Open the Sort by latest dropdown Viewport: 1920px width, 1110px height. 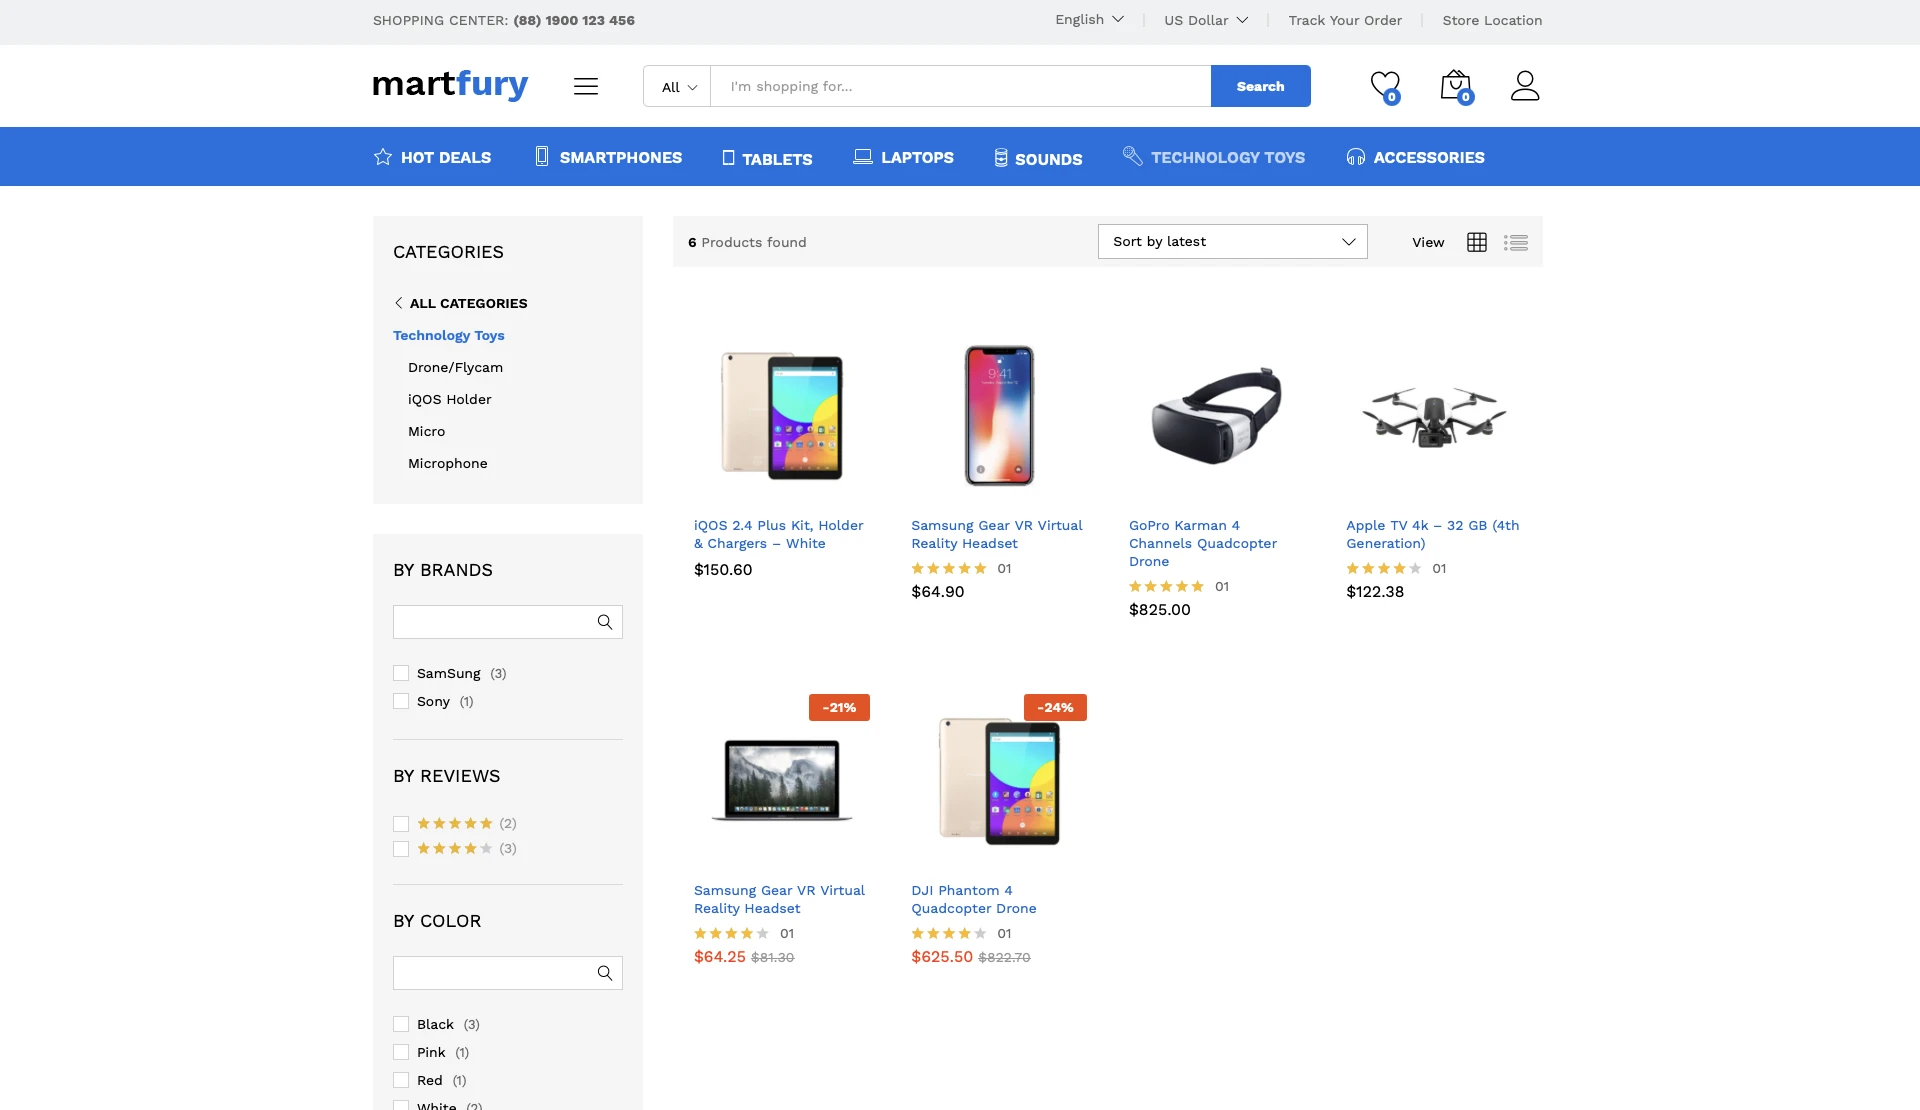click(1232, 242)
